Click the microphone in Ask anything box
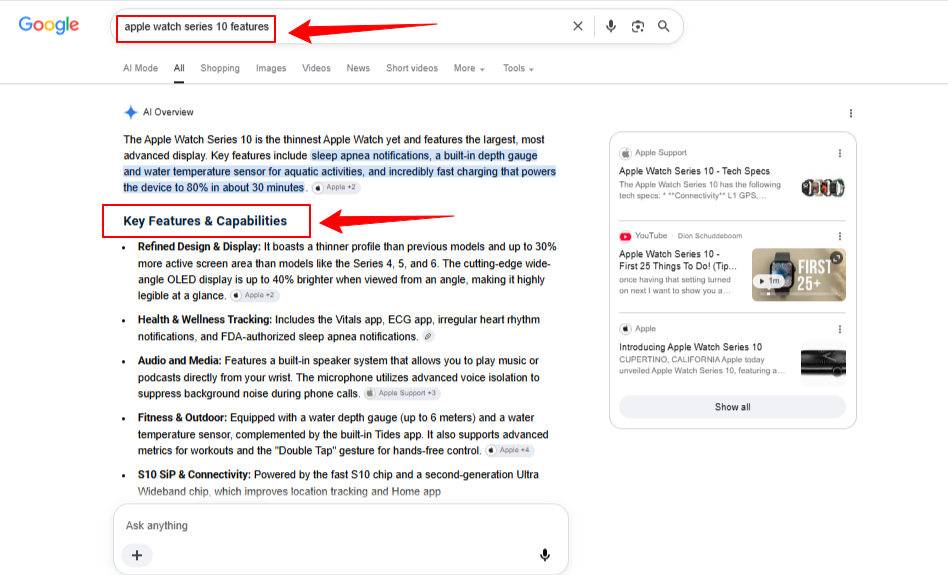 (x=545, y=555)
